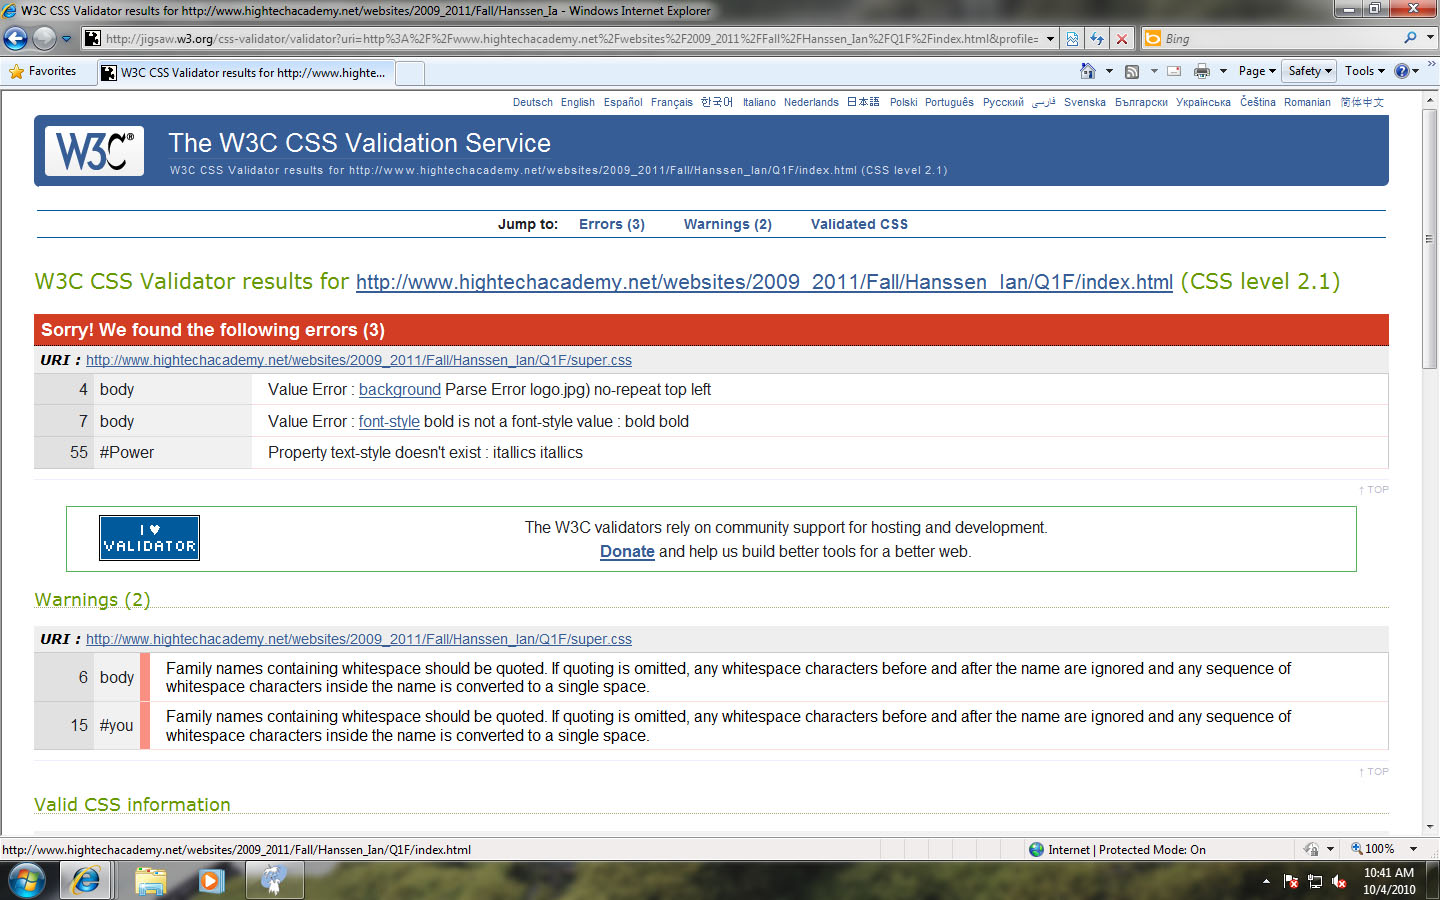The width and height of the screenshot is (1440, 900).
Task: Click the red Stop loading icon
Action: coord(1122,39)
